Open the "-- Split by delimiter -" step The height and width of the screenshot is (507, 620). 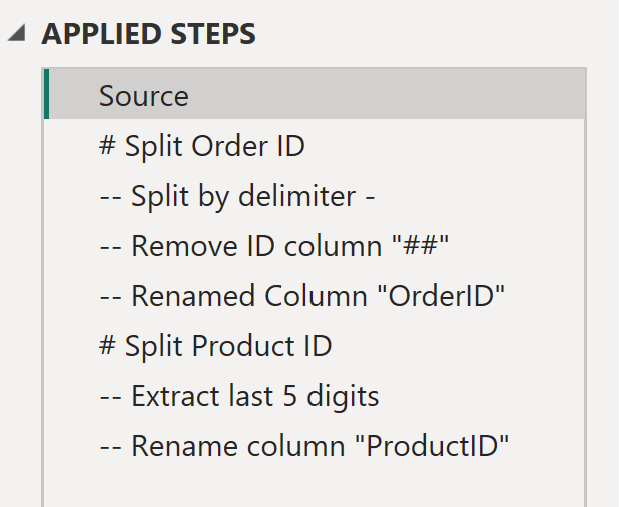(x=238, y=196)
